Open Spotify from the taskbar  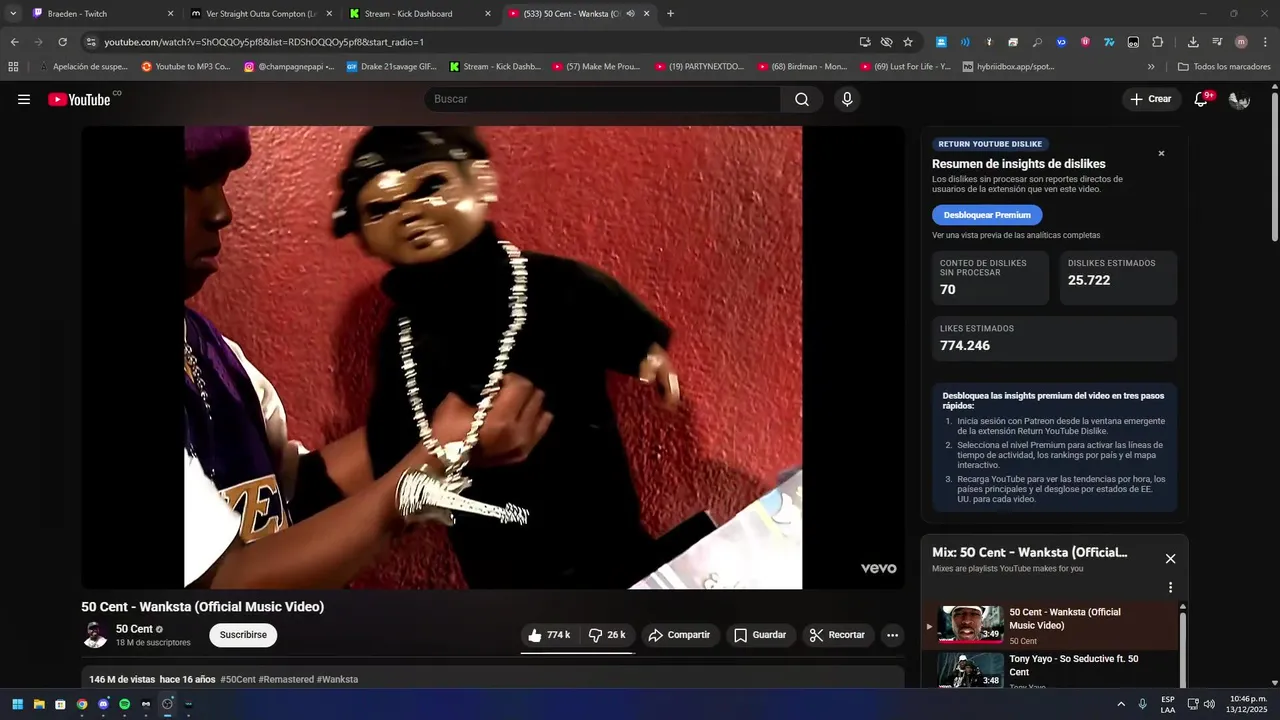(124, 704)
